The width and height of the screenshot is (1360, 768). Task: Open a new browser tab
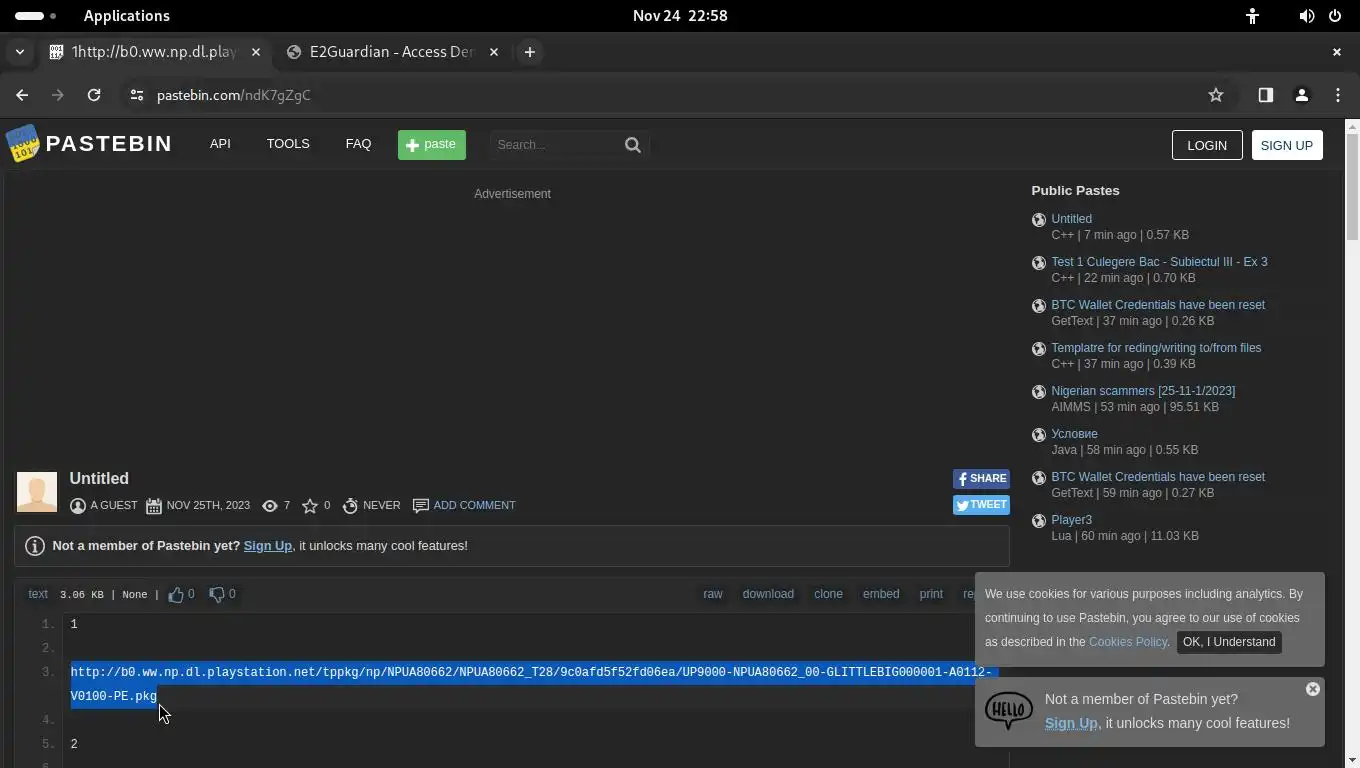[x=530, y=52]
